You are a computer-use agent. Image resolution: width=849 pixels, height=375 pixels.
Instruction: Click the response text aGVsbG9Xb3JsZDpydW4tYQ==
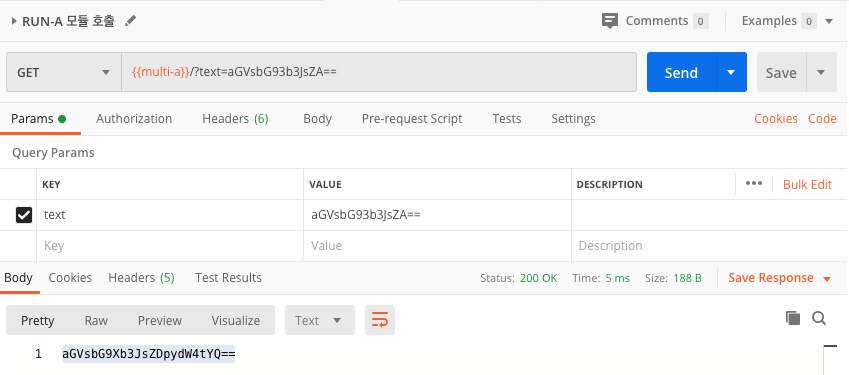click(x=148, y=354)
